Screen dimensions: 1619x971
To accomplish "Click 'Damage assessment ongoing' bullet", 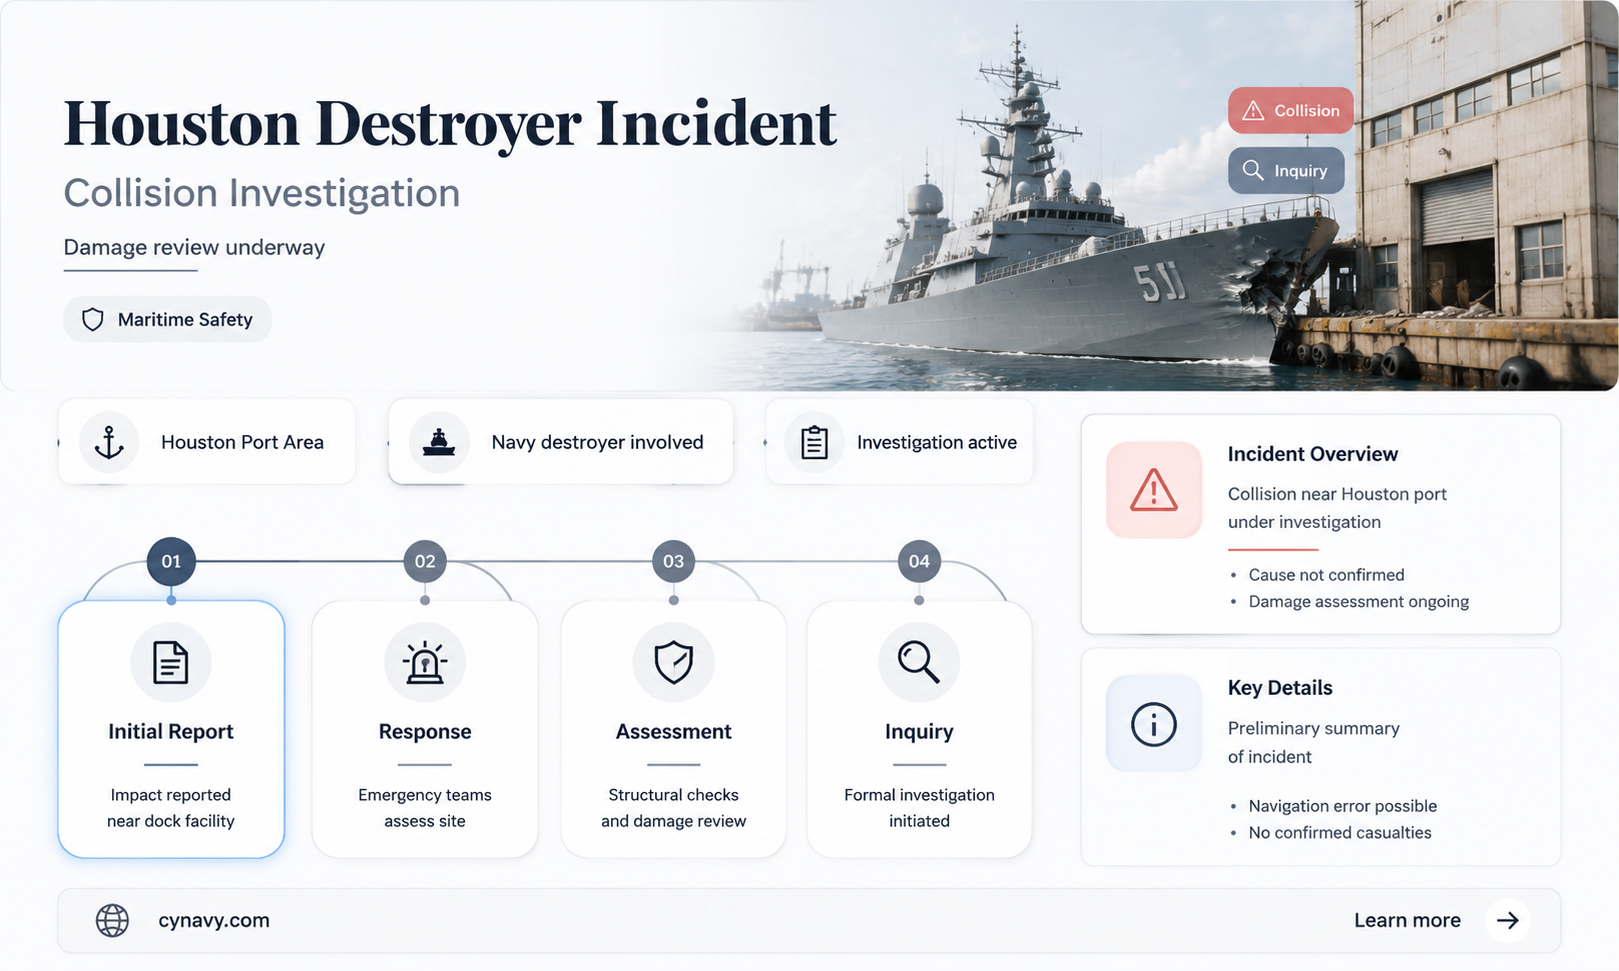I will coord(1358,602).
